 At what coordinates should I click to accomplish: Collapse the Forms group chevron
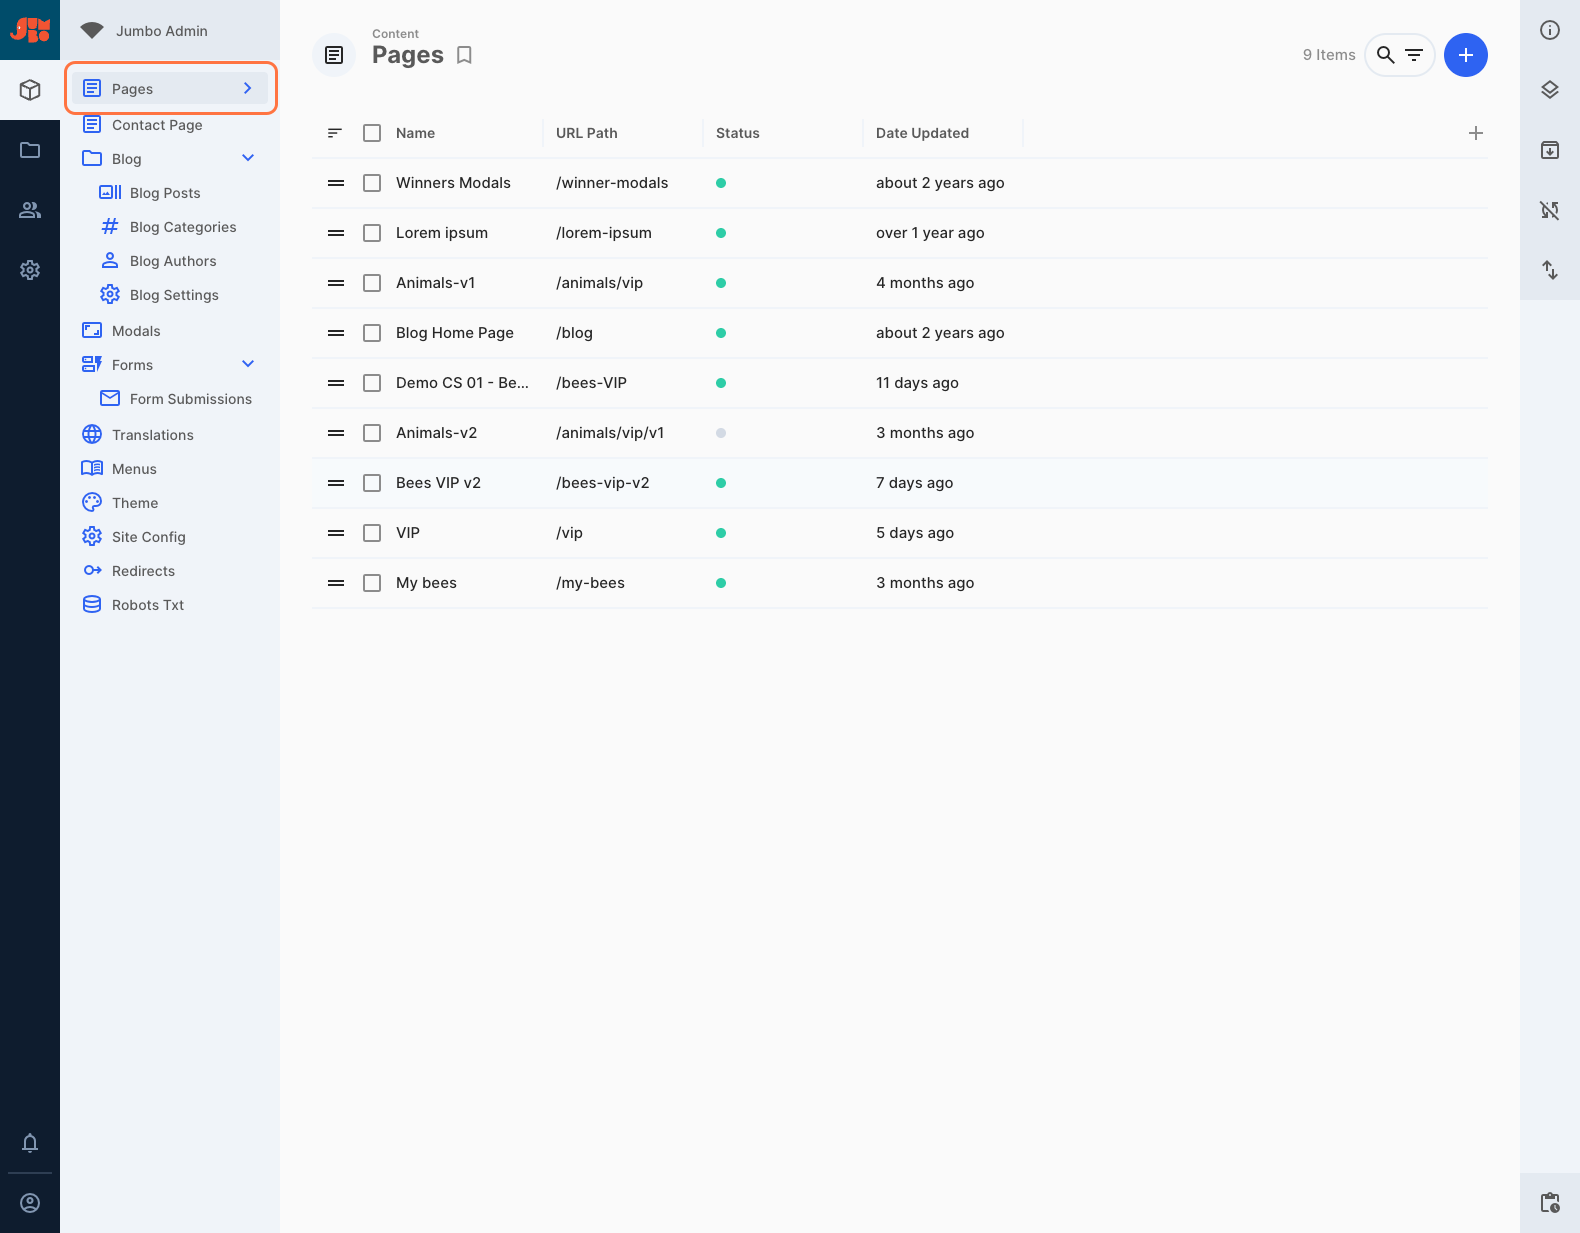click(x=248, y=364)
